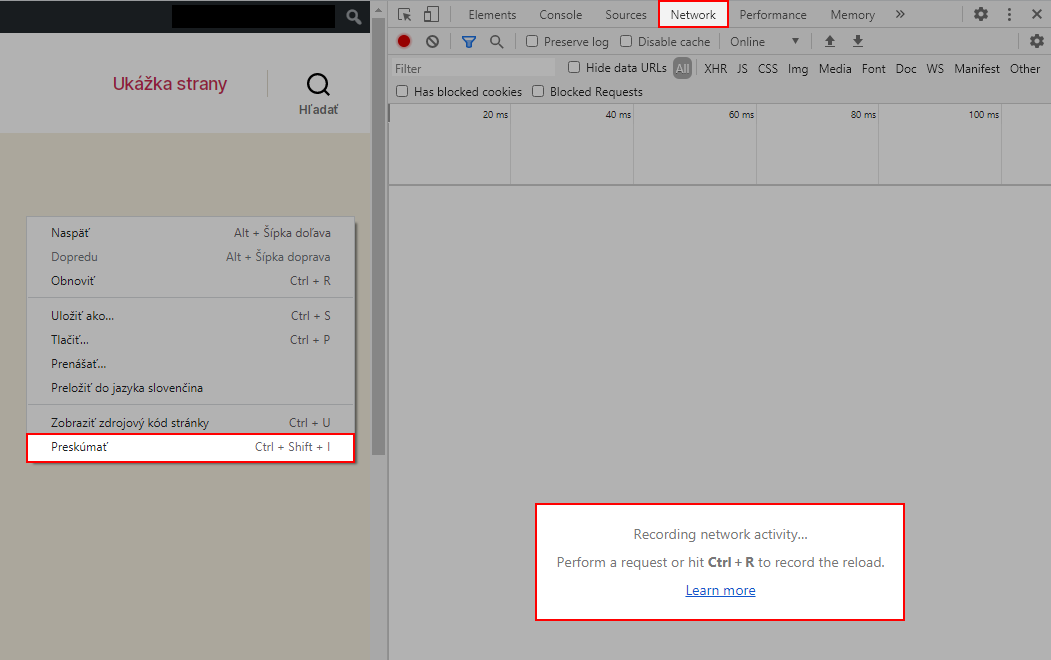This screenshot has width=1051, height=660.
Task: Check Blocked Requests
Action: 538,91
